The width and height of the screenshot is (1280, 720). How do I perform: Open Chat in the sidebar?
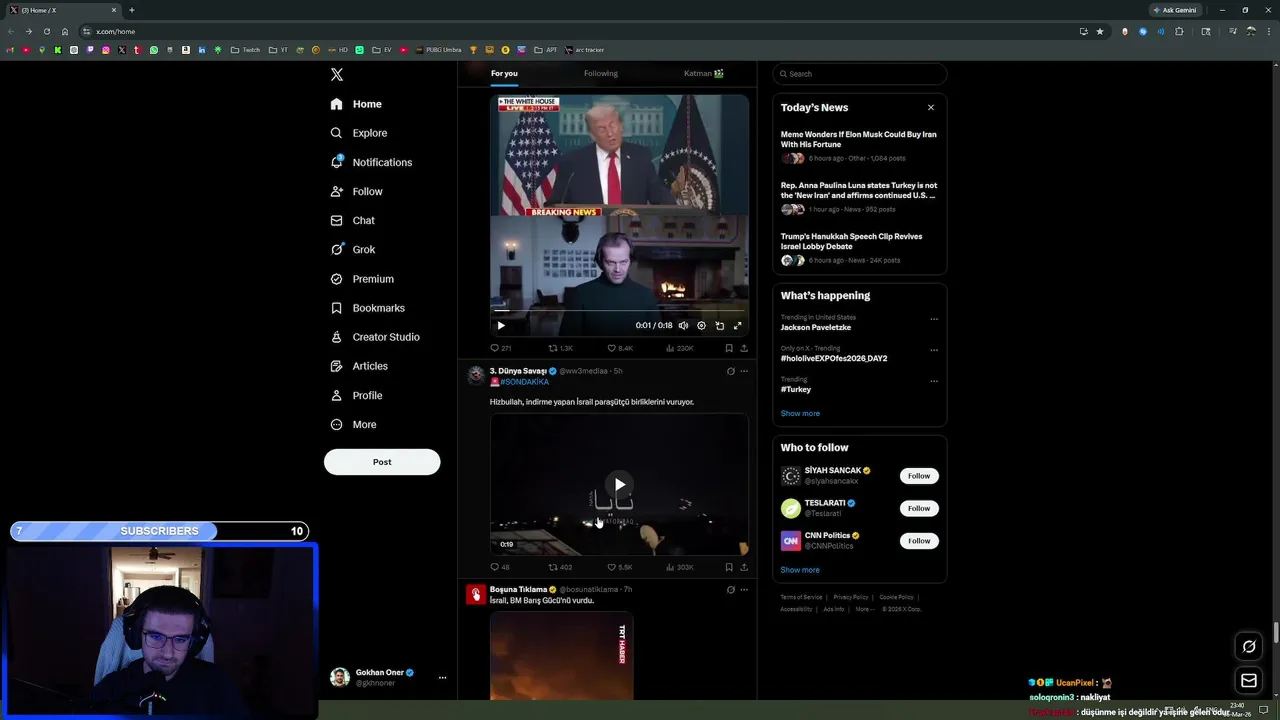(353, 220)
